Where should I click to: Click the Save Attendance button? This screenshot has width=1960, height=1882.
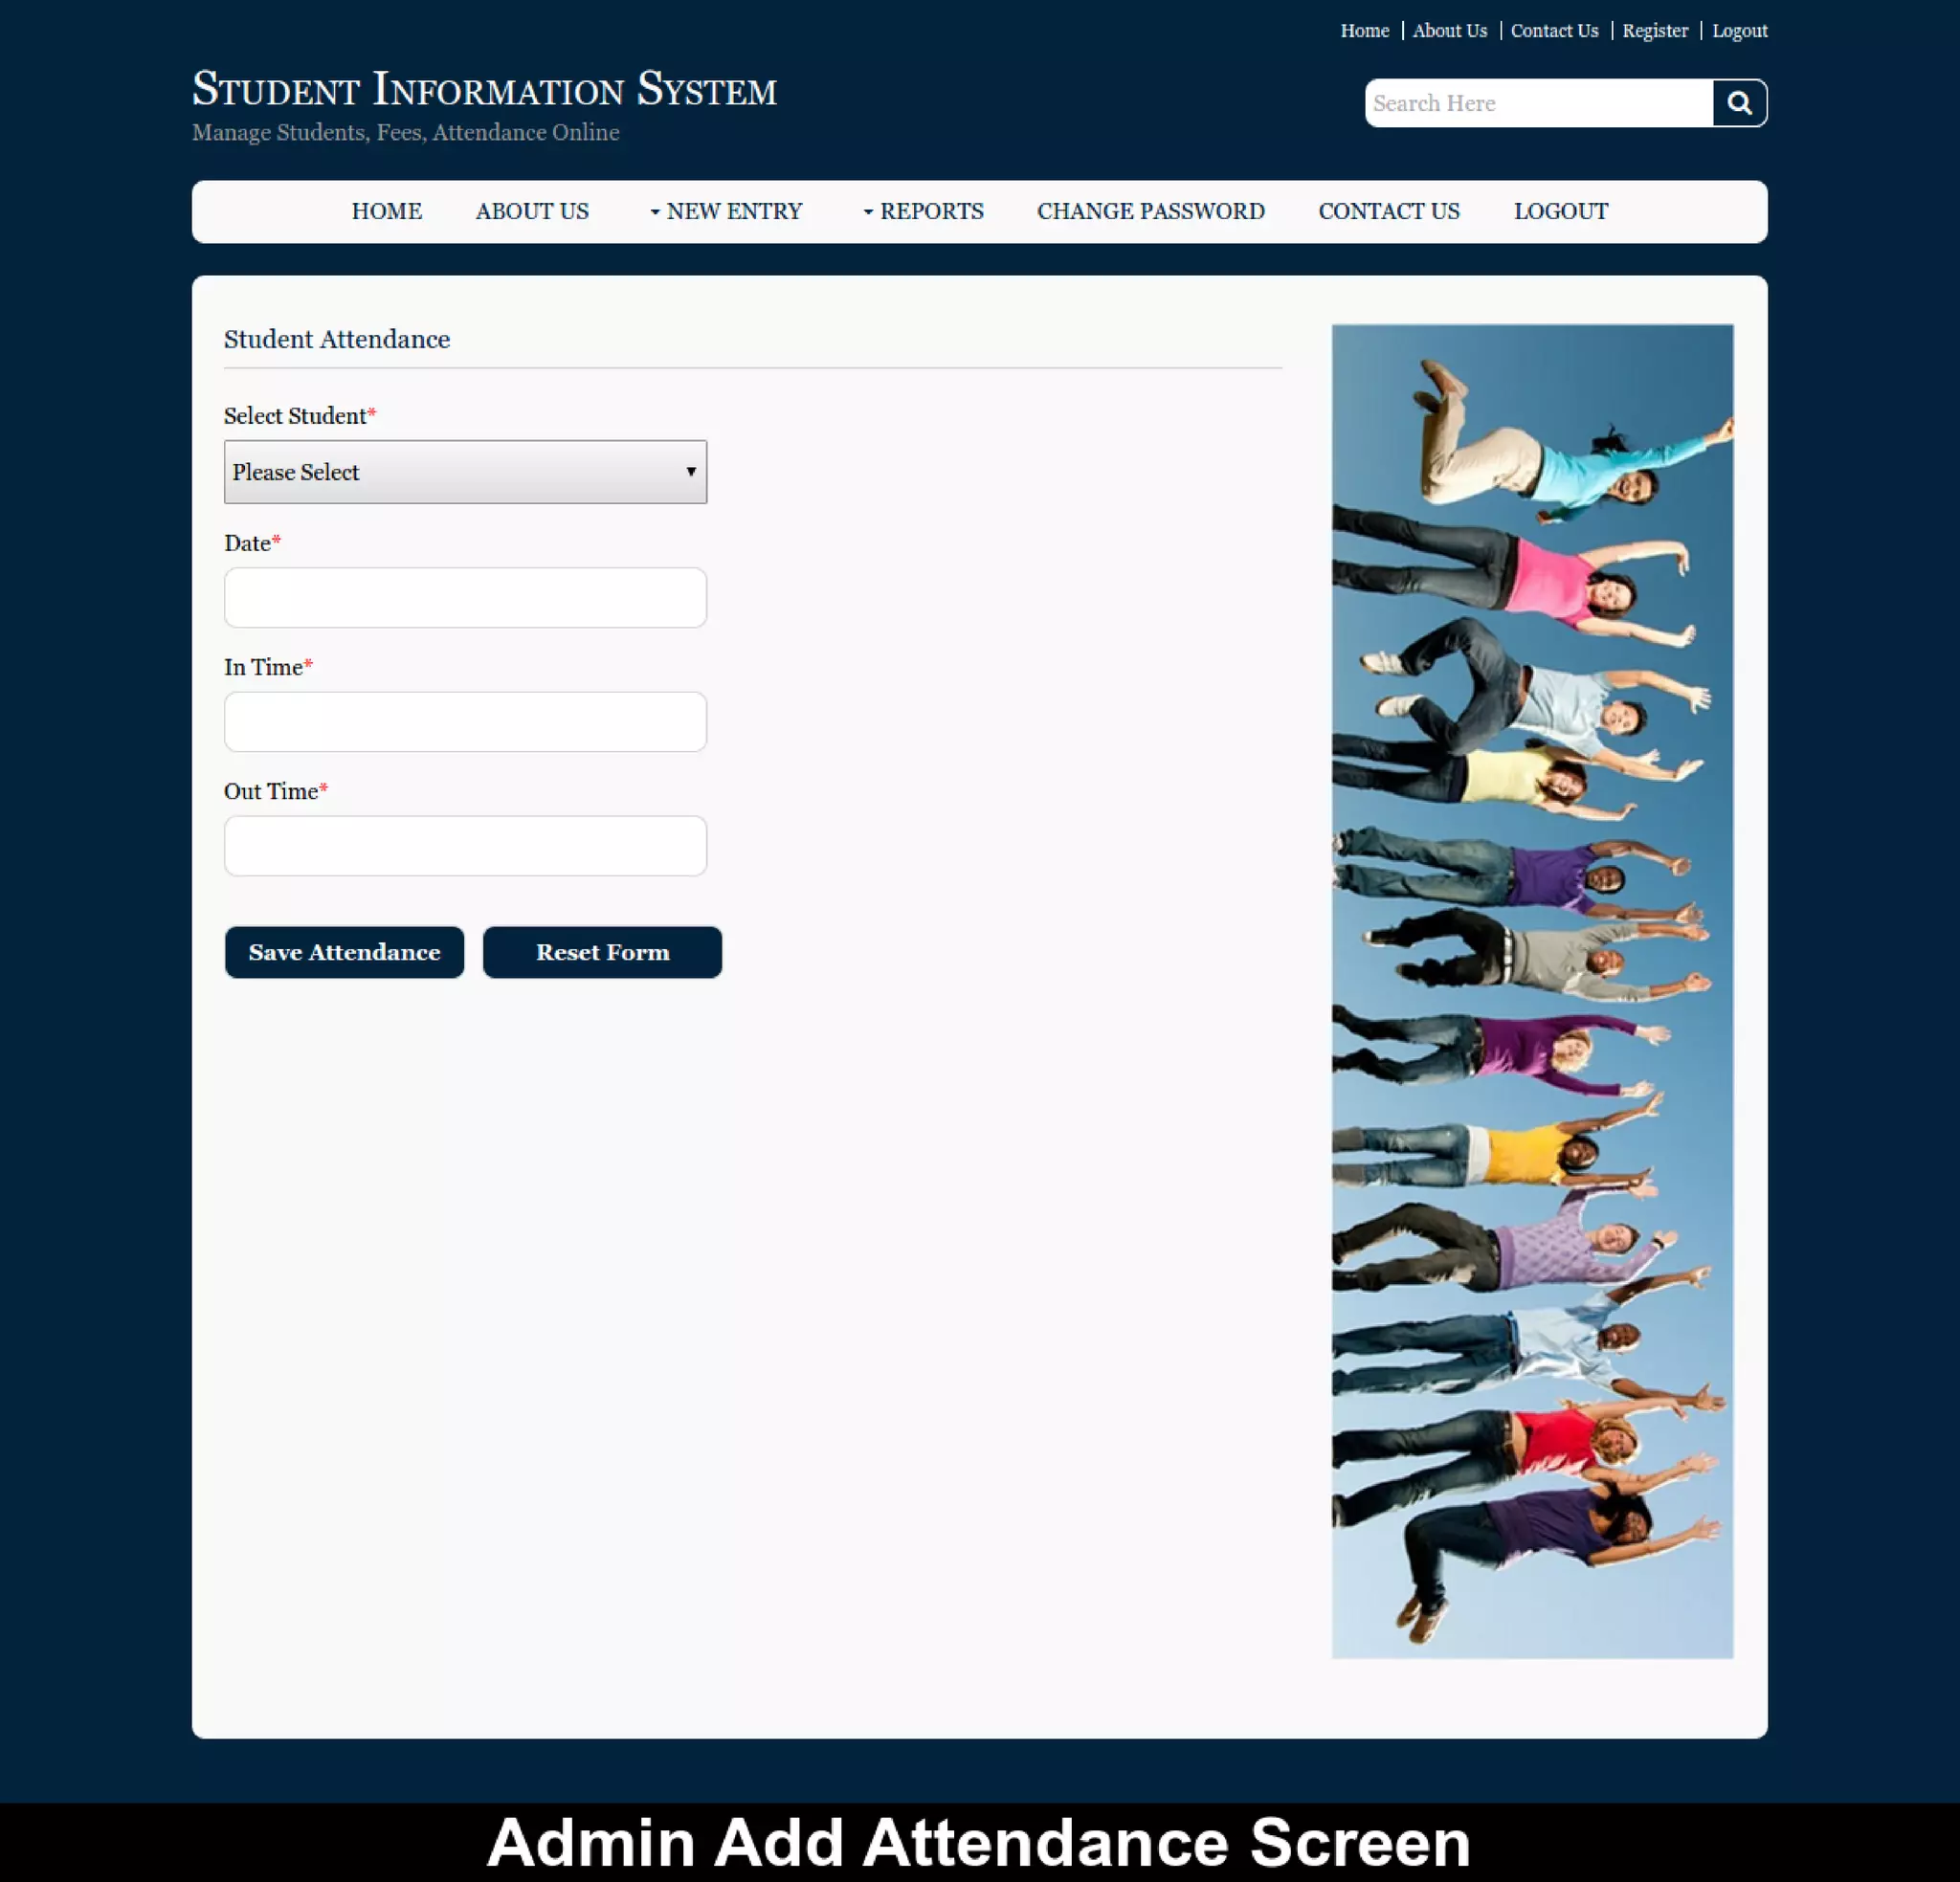344,952
